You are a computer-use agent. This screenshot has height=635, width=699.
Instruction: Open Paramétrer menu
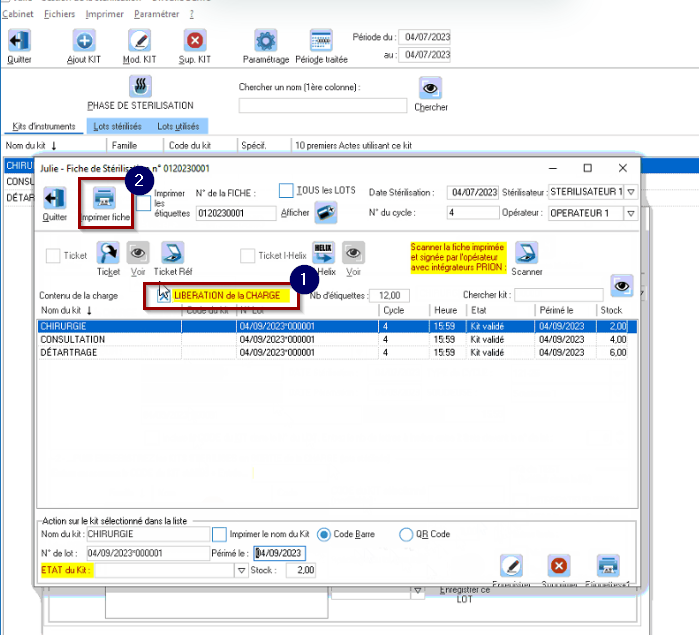[156, 14]
